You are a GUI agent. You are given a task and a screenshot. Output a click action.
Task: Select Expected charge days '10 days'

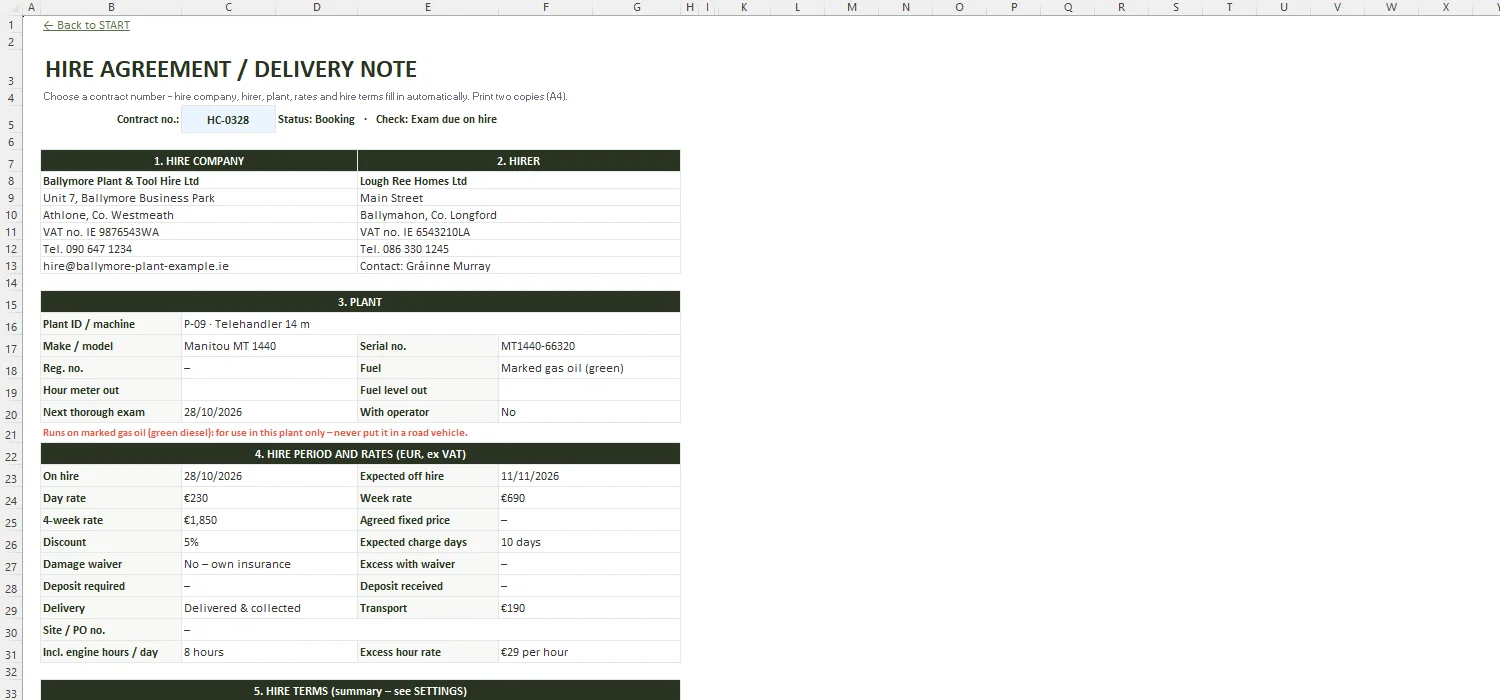pos(589,542)
